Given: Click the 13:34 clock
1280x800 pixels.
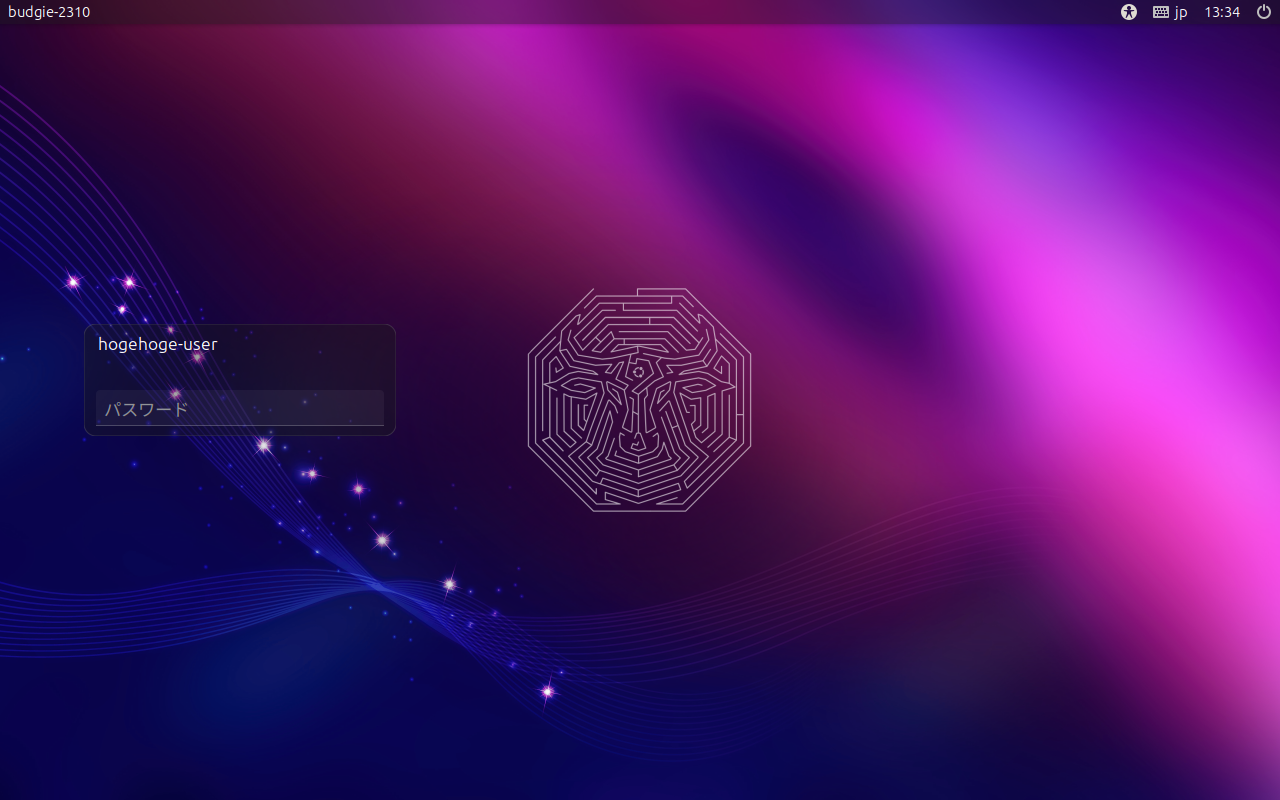Looking at the screenshot, I should 1222,12.
